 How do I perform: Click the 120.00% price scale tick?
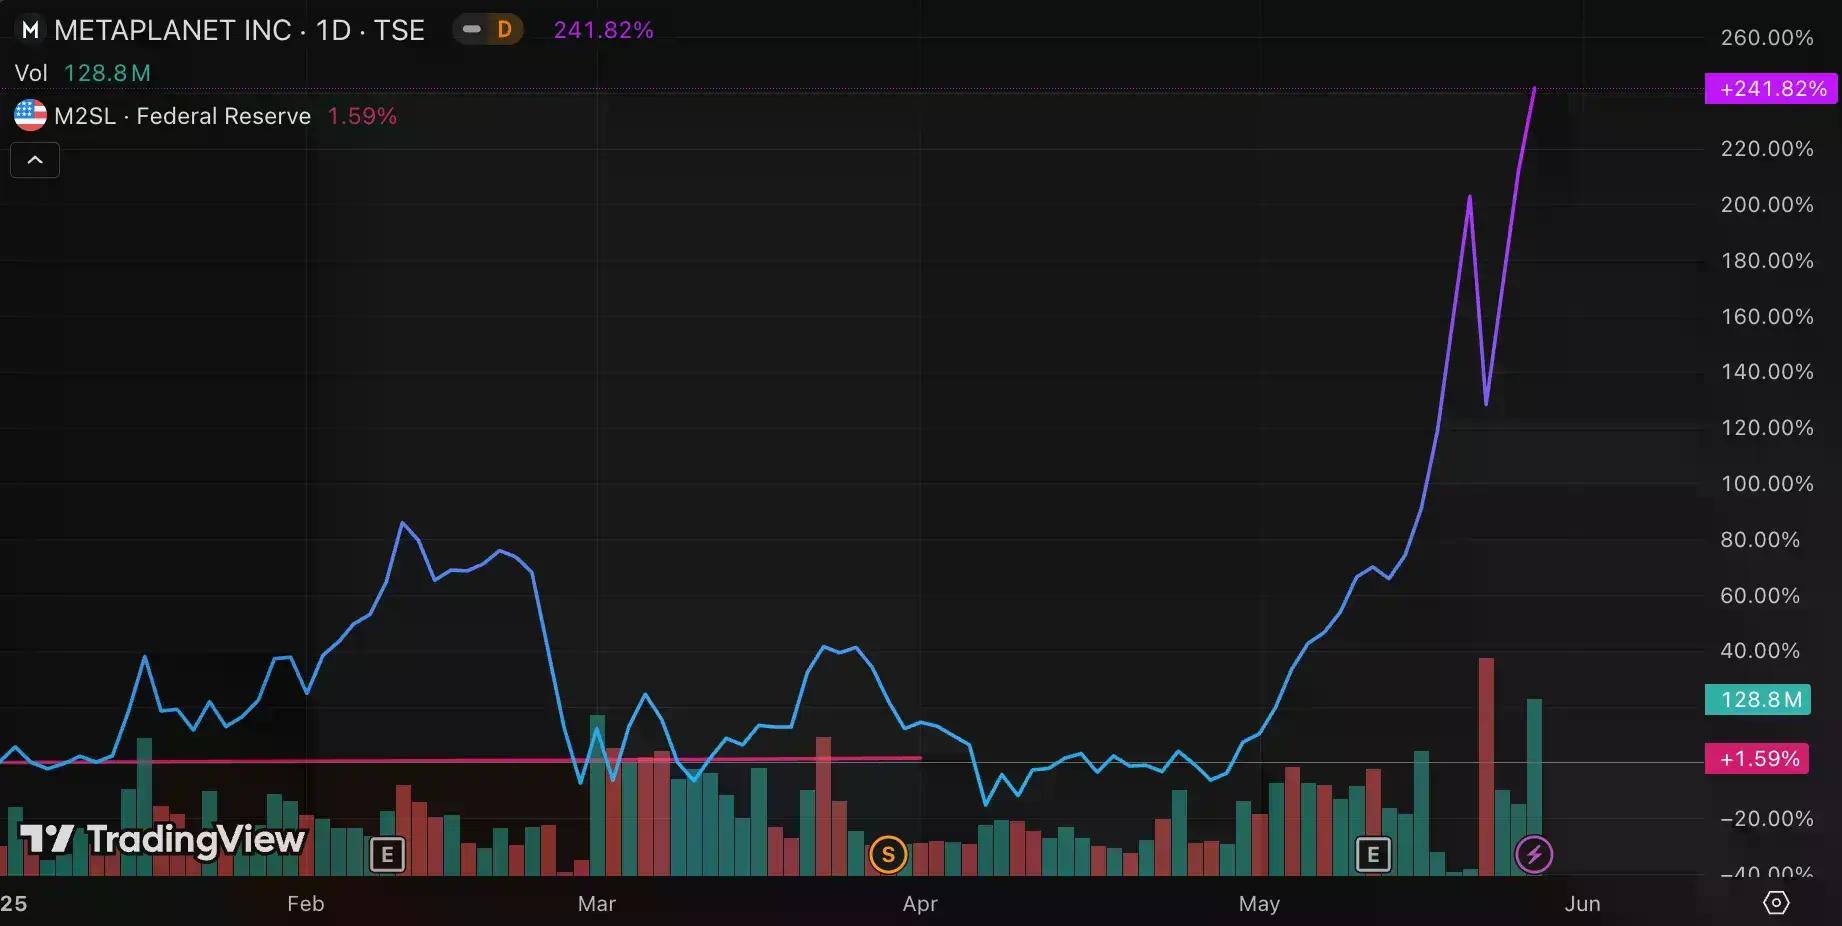tap(1767, 428)
